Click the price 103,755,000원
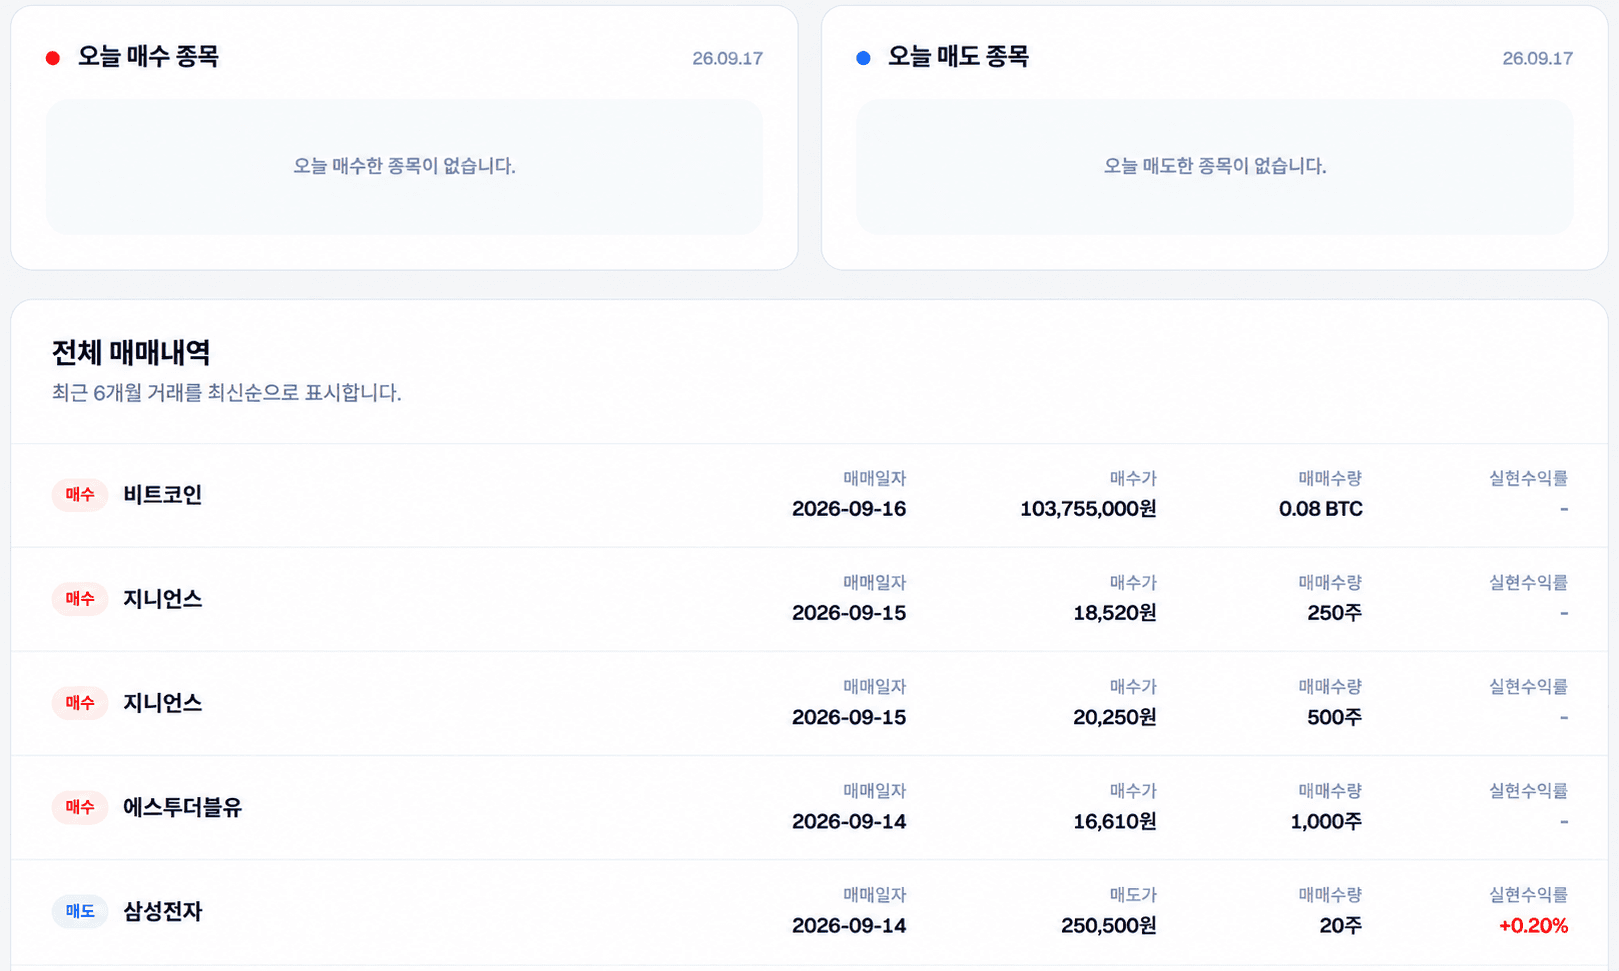1619x971 pixels. coord(1088,509)
